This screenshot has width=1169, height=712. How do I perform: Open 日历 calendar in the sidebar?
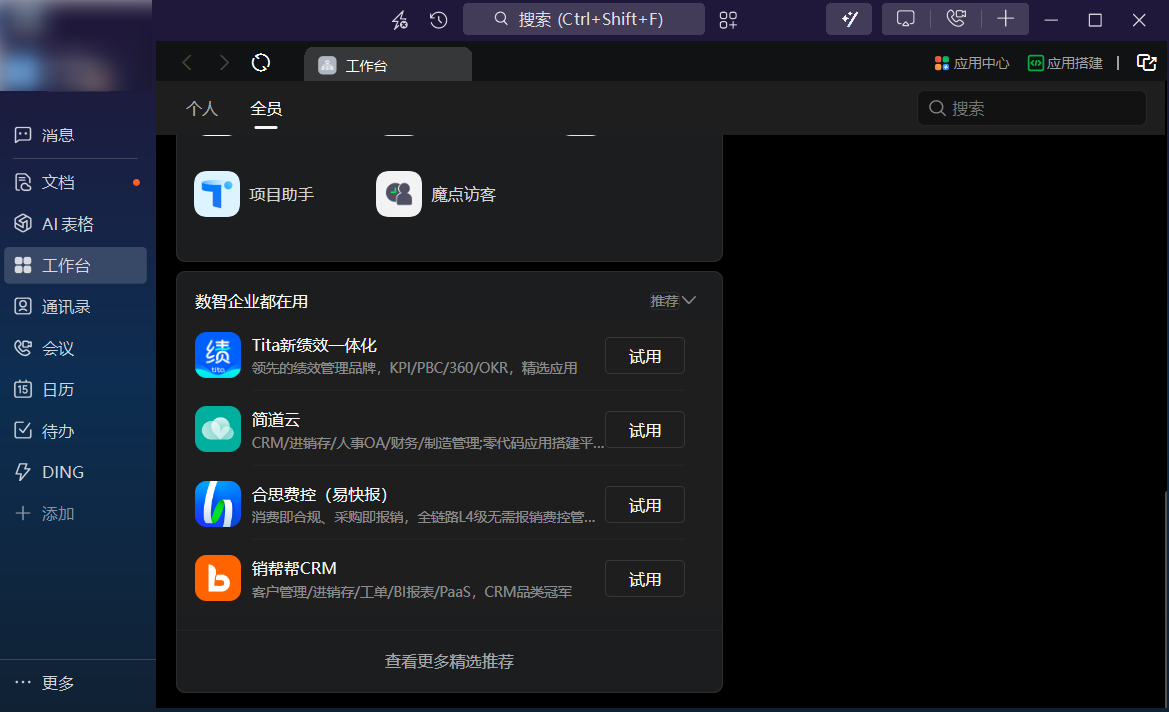tap(75, 389)
